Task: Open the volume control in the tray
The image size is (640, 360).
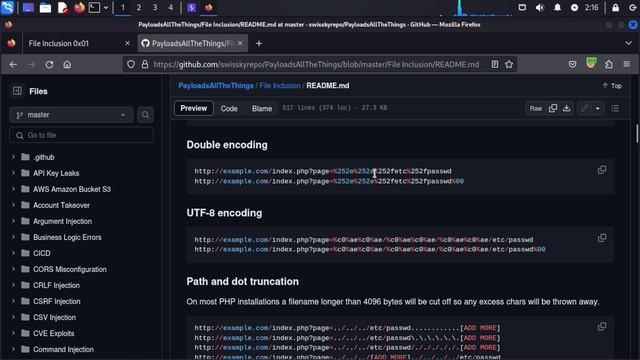Action: [x=540, y=7]
